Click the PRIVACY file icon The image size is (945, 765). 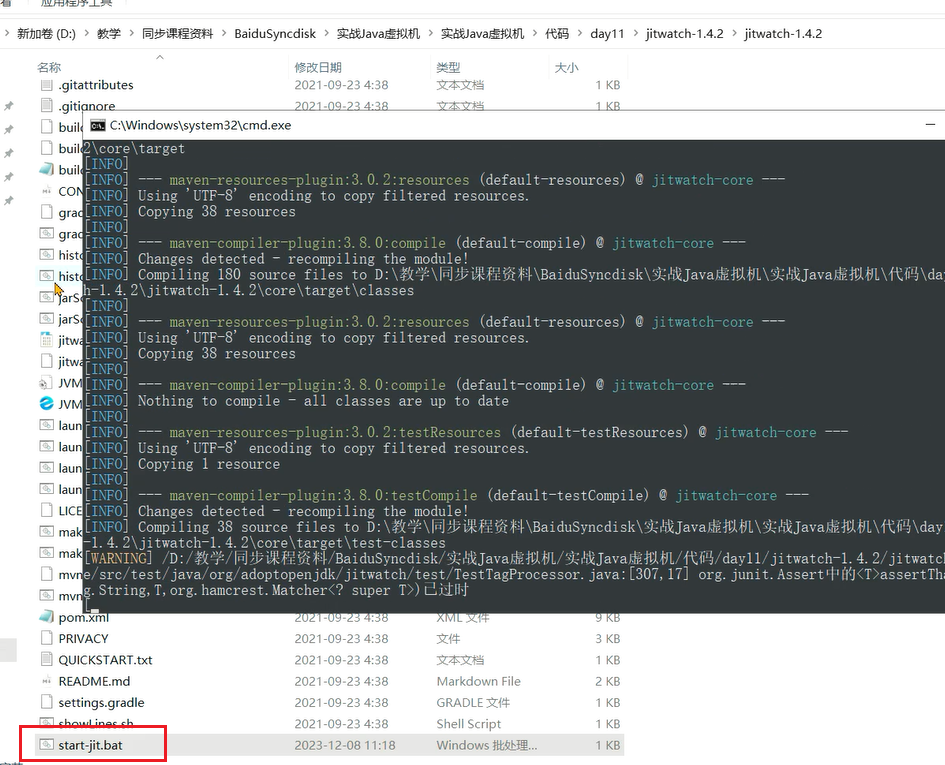46,638
